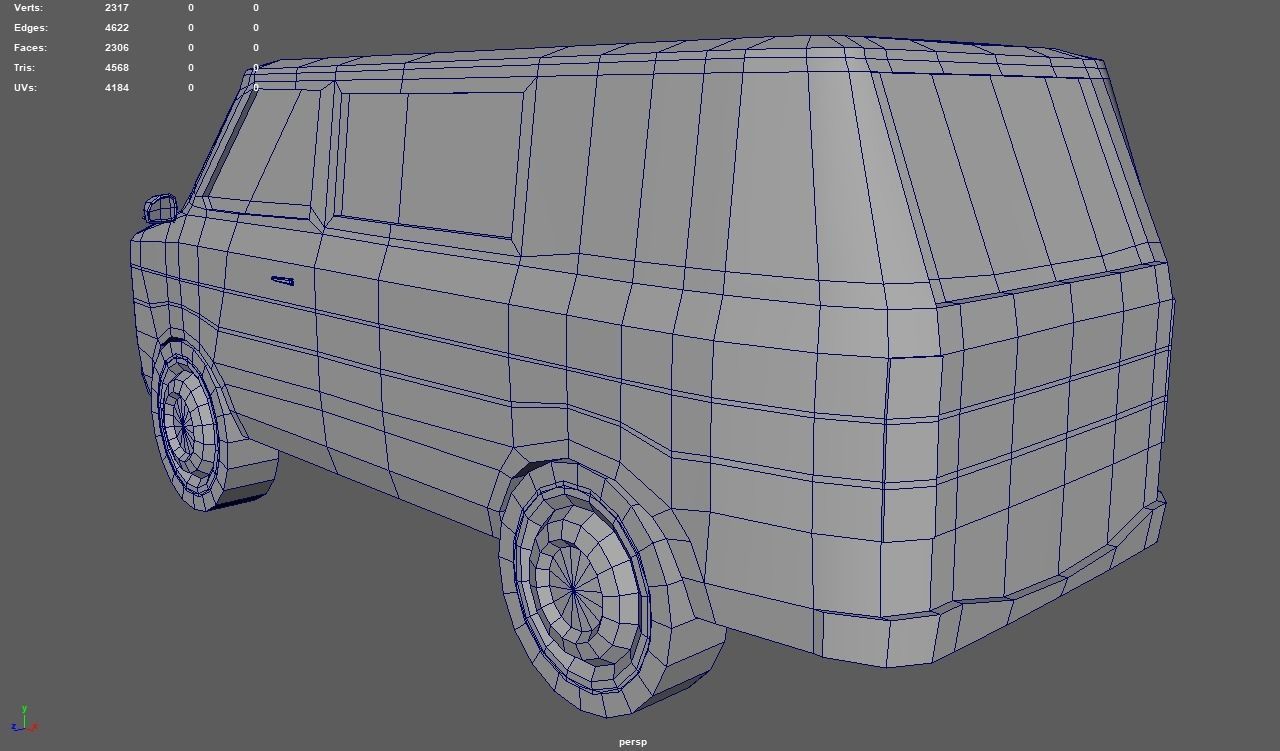Viewport: 1280px width, 751px height.
Task: Click the persp camera name label
Action: [633, 742]
